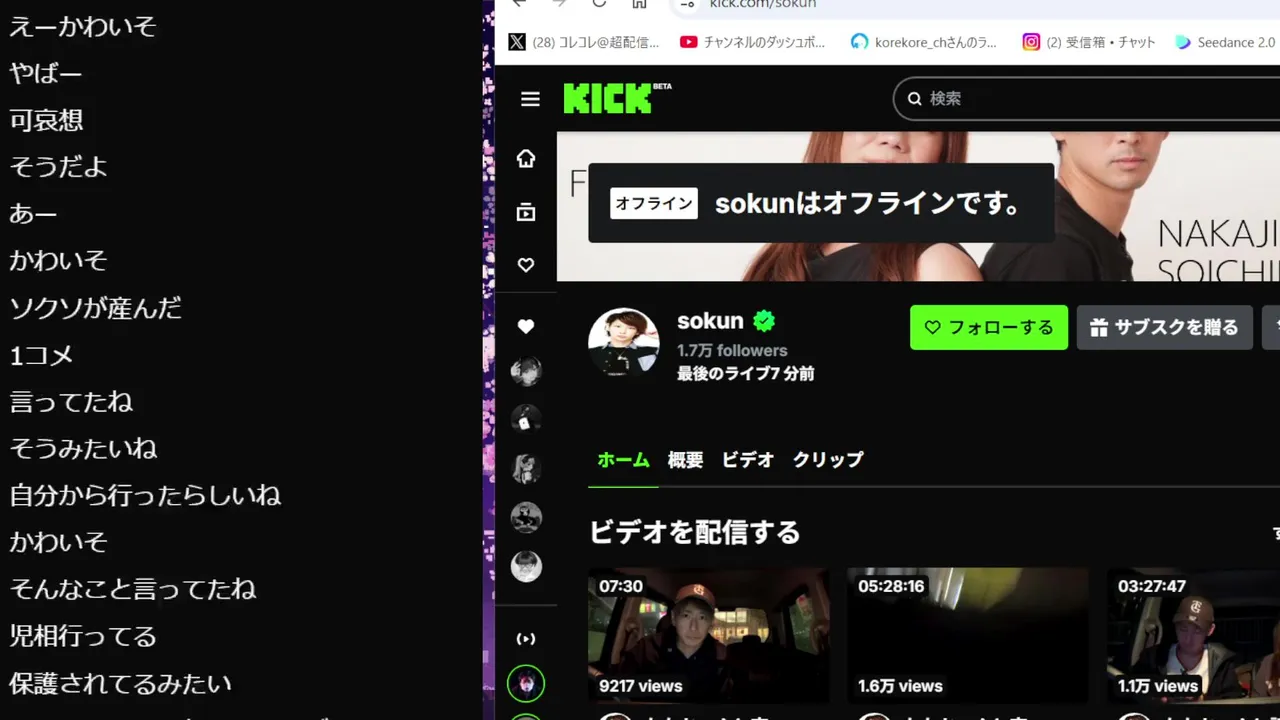Click the 9217 views label

click(640, 686)
